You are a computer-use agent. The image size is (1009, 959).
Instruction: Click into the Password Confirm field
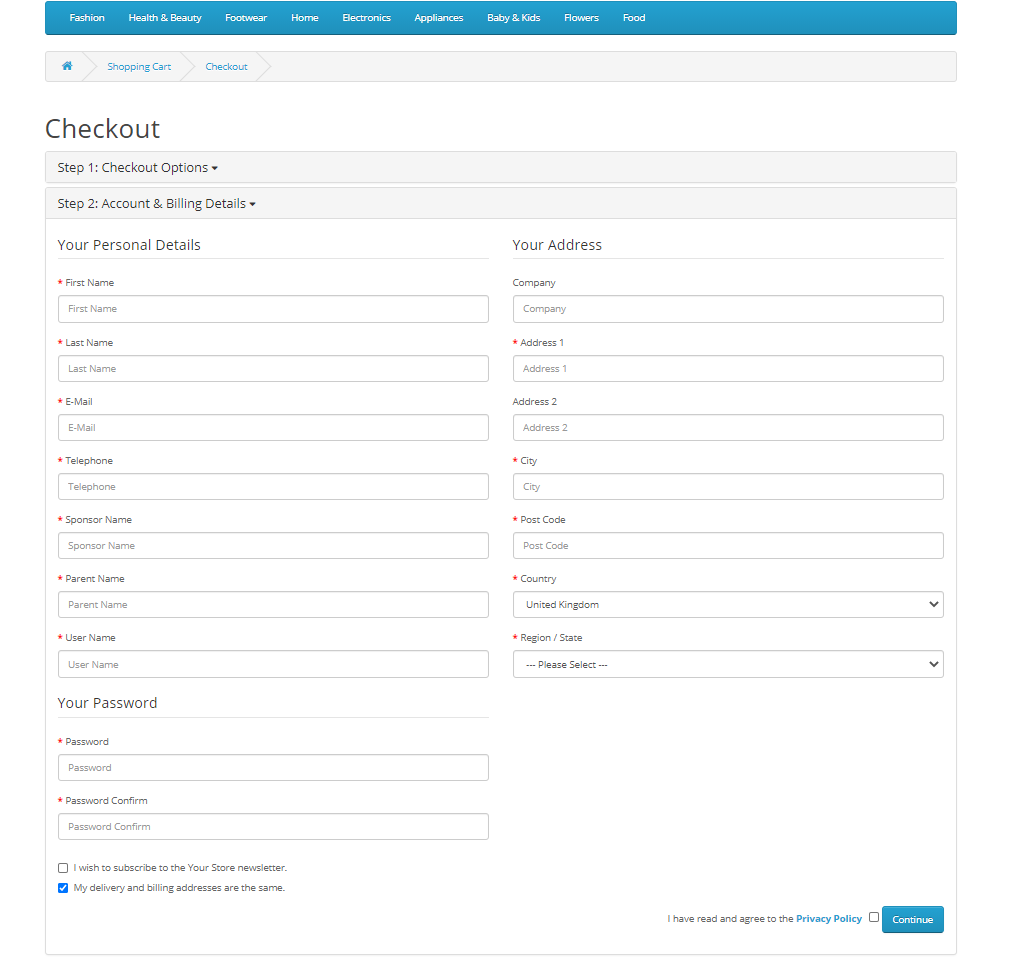(272, 826)
